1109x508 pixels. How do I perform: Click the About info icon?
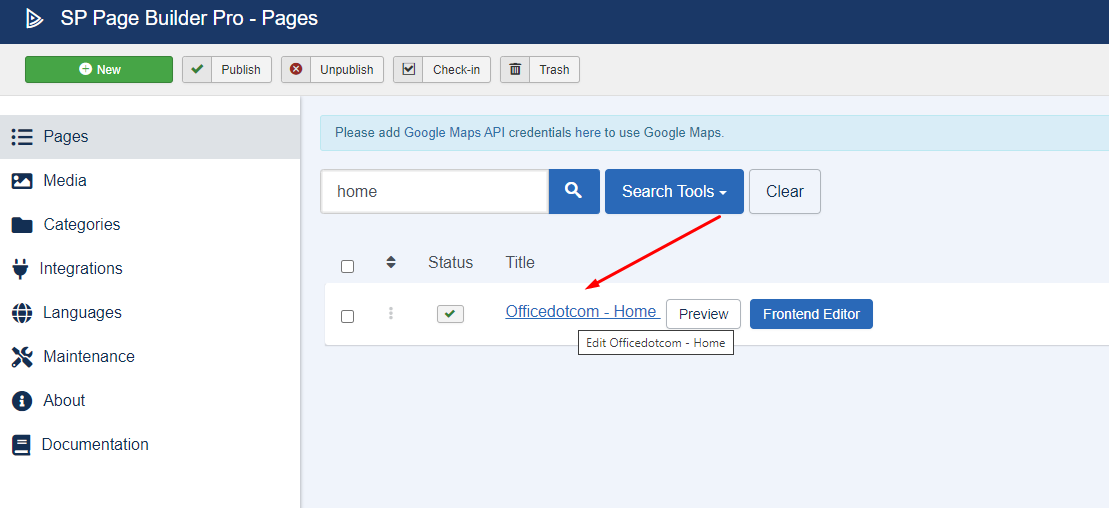[x=22, y=400]
